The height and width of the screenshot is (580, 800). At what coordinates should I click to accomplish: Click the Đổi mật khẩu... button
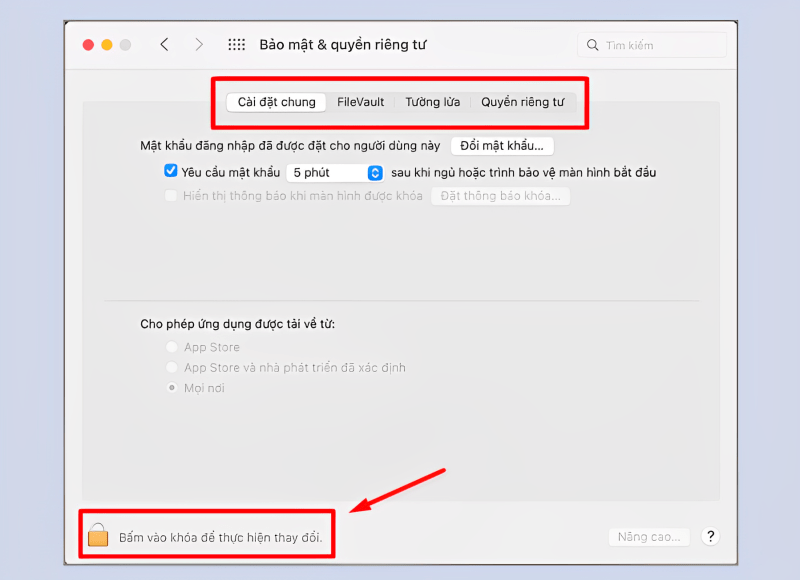click(502, 146)
